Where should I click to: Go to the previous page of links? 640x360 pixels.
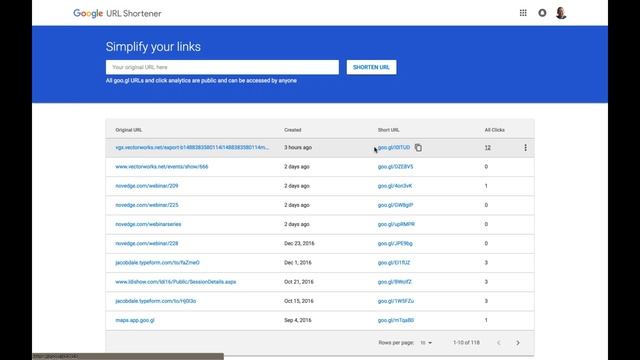[499, 343]
